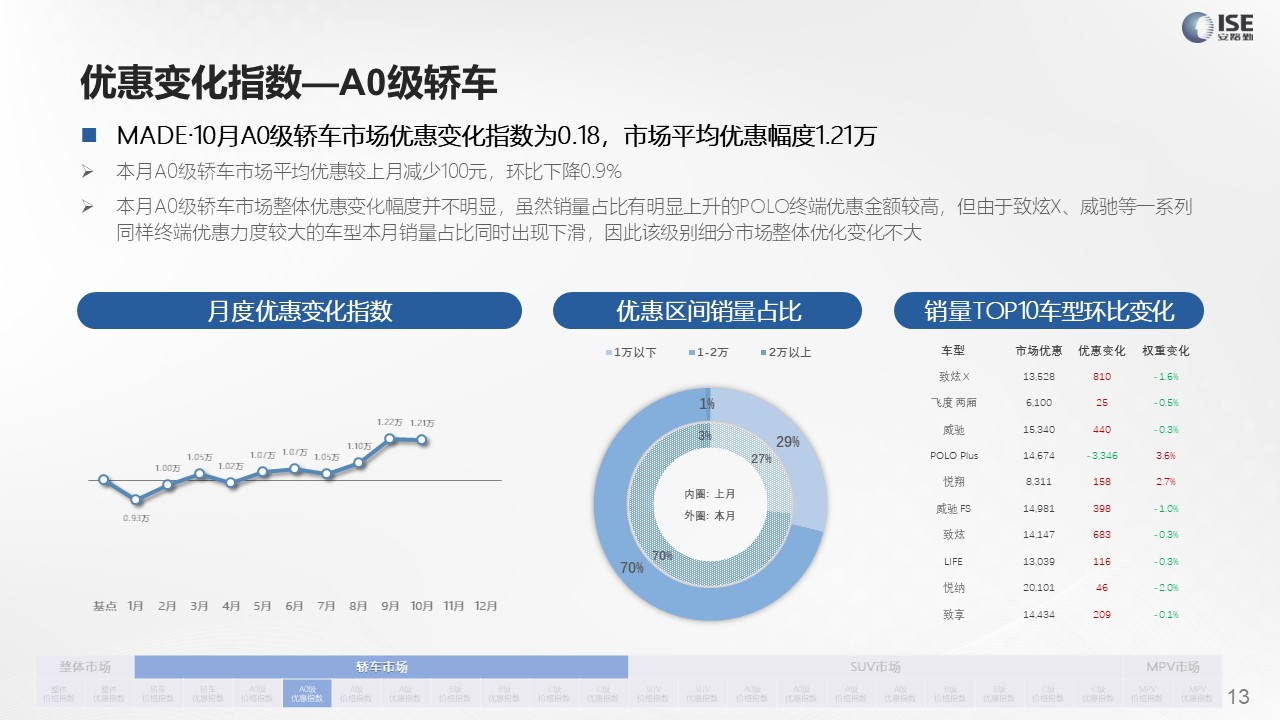Click the 外圈: 本月 donut center label
This screenshot has height=720, width=1280.
point(709,516)
